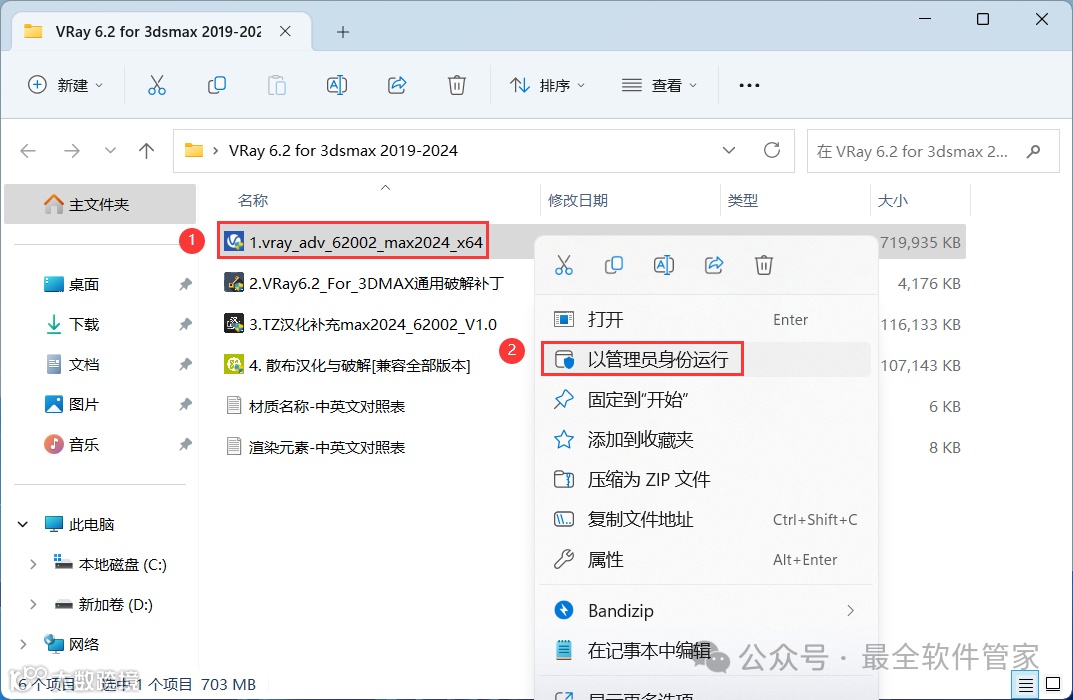
Task: Open the three-dots more options menu
Action: [x=749, y=86]
